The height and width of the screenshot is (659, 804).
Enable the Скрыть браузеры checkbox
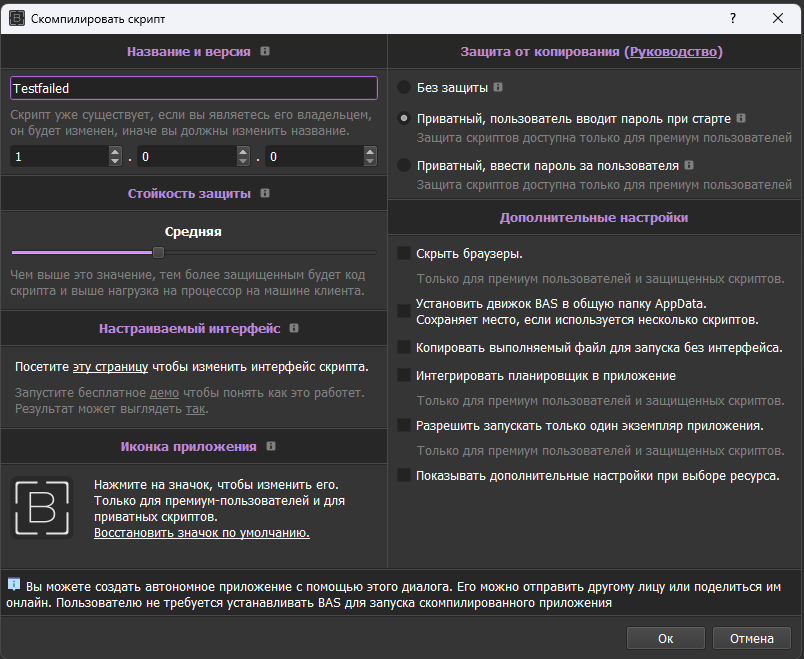[405, 254]
